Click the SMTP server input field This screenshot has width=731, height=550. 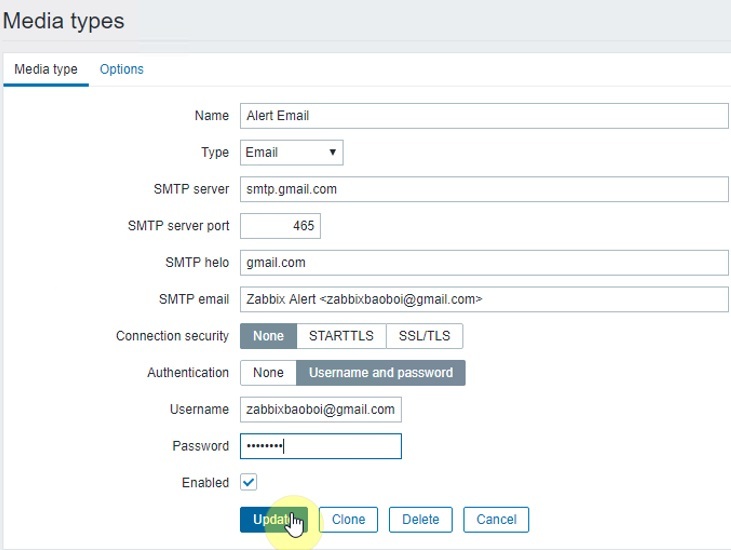click(x=484, y=189)
